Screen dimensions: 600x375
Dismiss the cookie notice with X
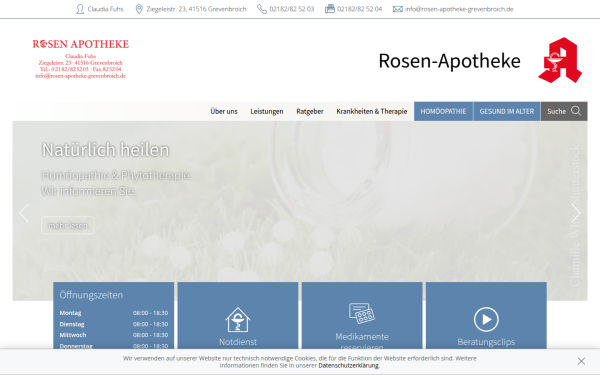point(581,361)
